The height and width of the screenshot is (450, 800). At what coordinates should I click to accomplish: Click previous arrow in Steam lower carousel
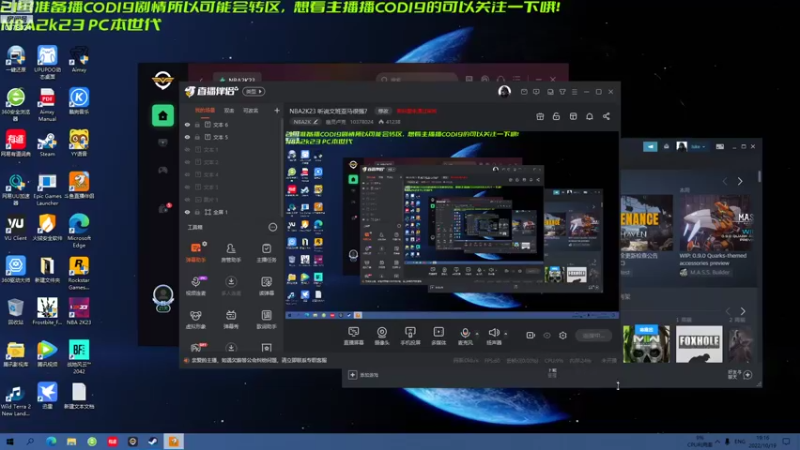click(728, 311)
